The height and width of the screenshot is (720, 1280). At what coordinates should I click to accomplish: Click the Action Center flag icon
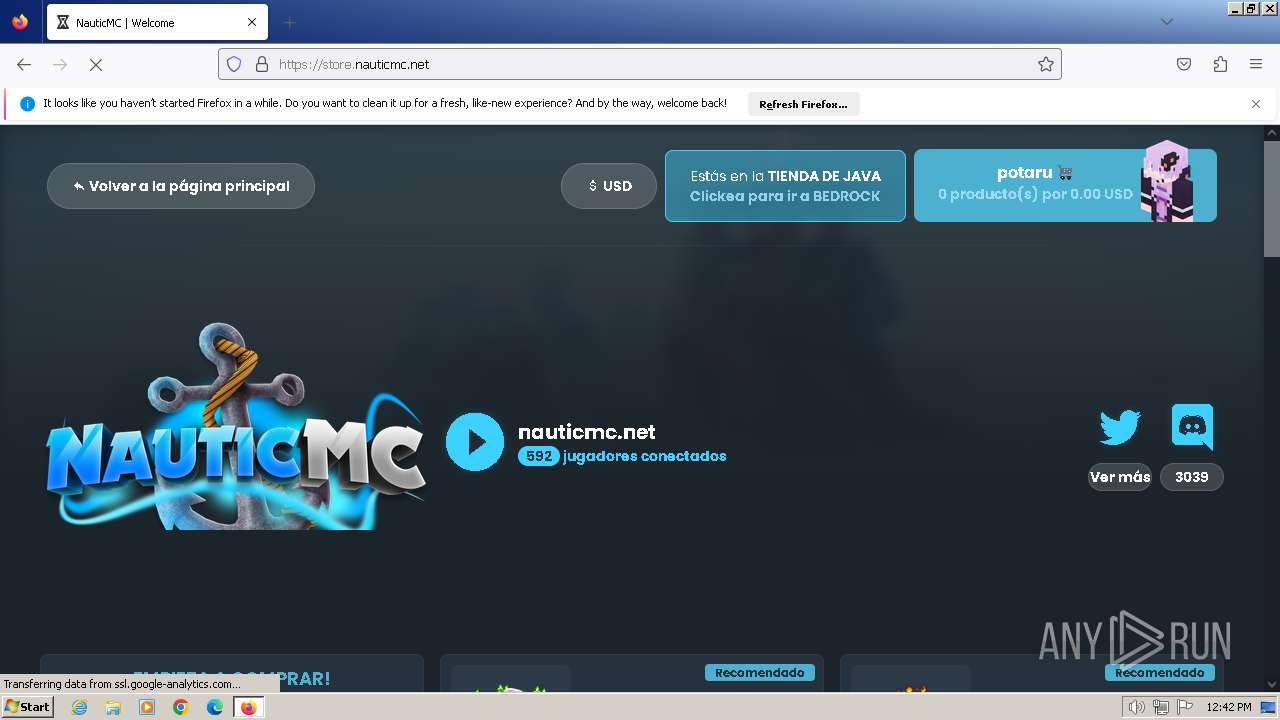tap(1185, 707)
